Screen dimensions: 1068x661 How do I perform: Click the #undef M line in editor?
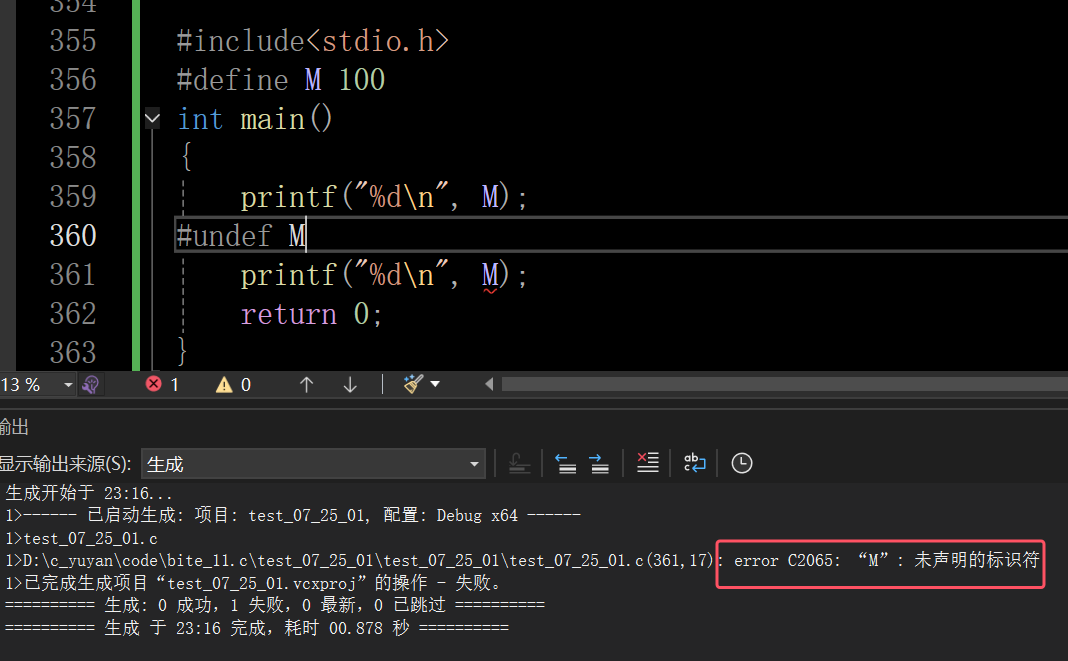[241, 236]
